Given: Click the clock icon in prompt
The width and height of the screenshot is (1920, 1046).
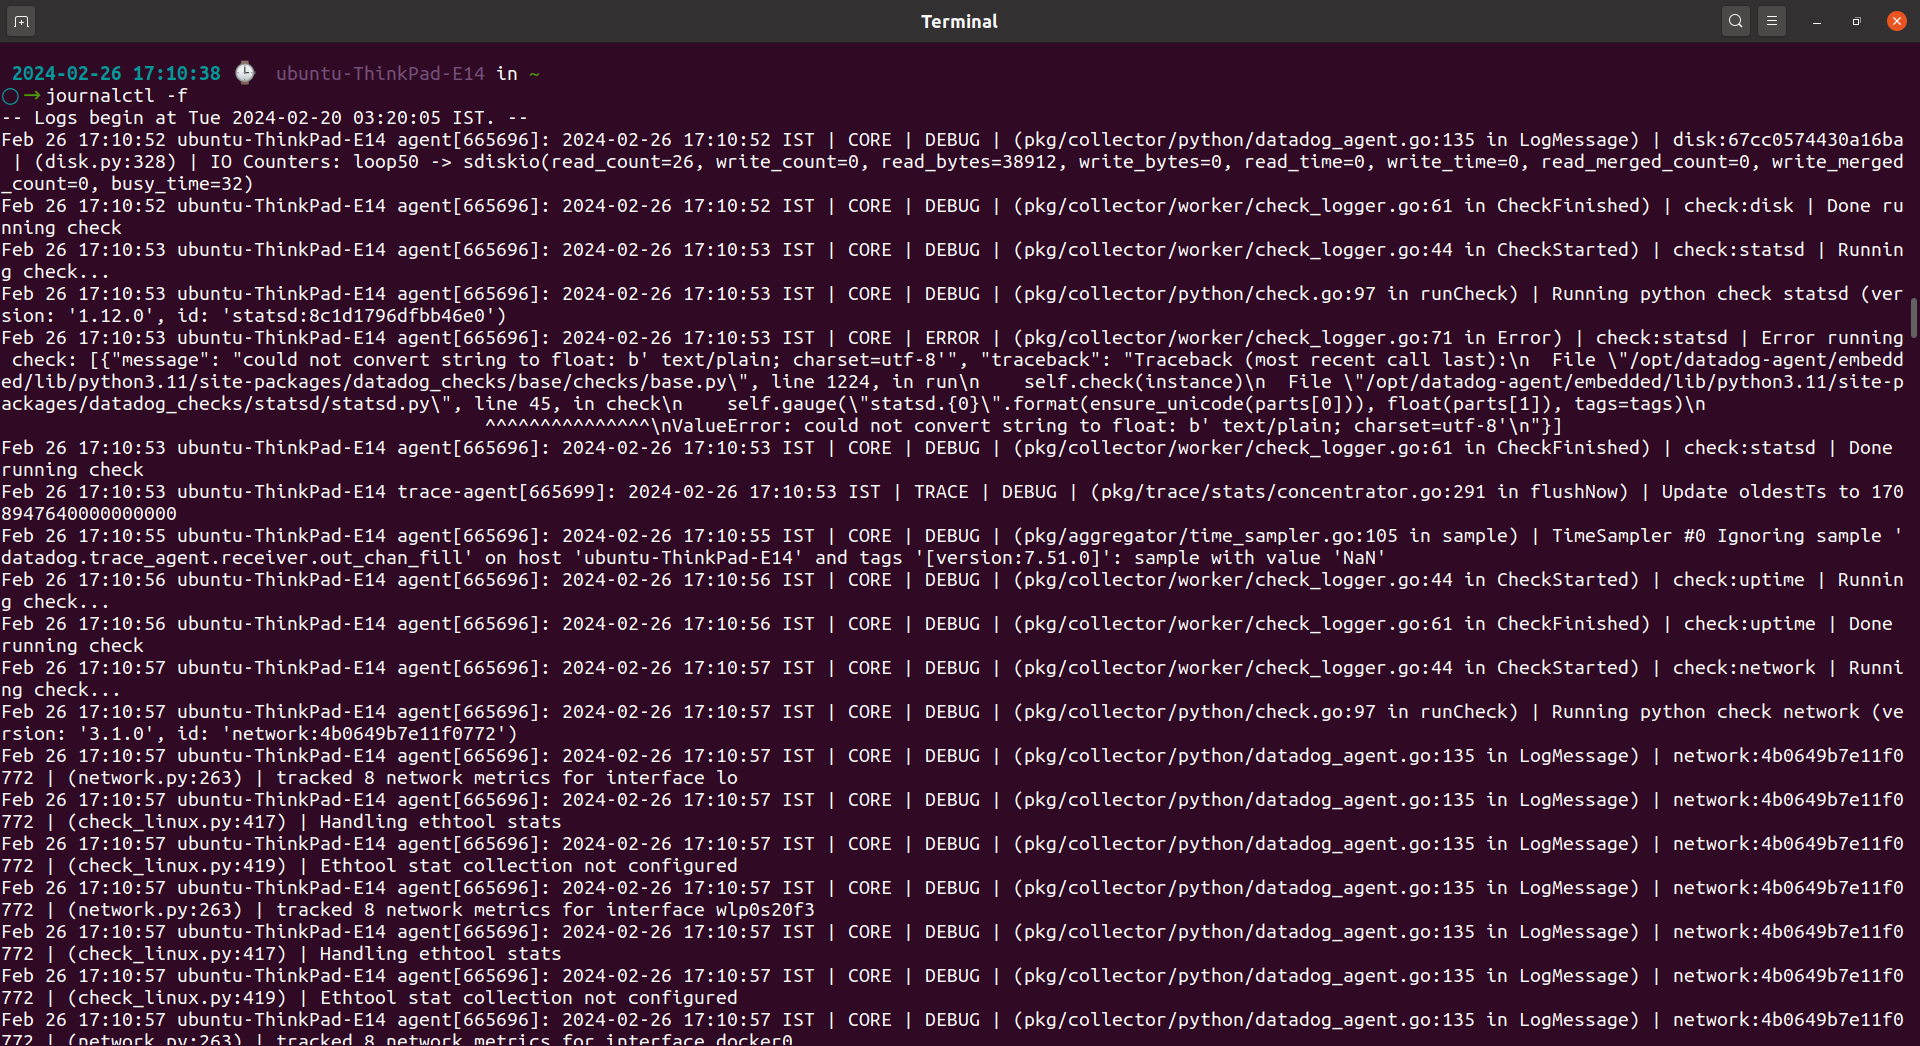Looking at the screenshot, I should (x=245, y=73).
